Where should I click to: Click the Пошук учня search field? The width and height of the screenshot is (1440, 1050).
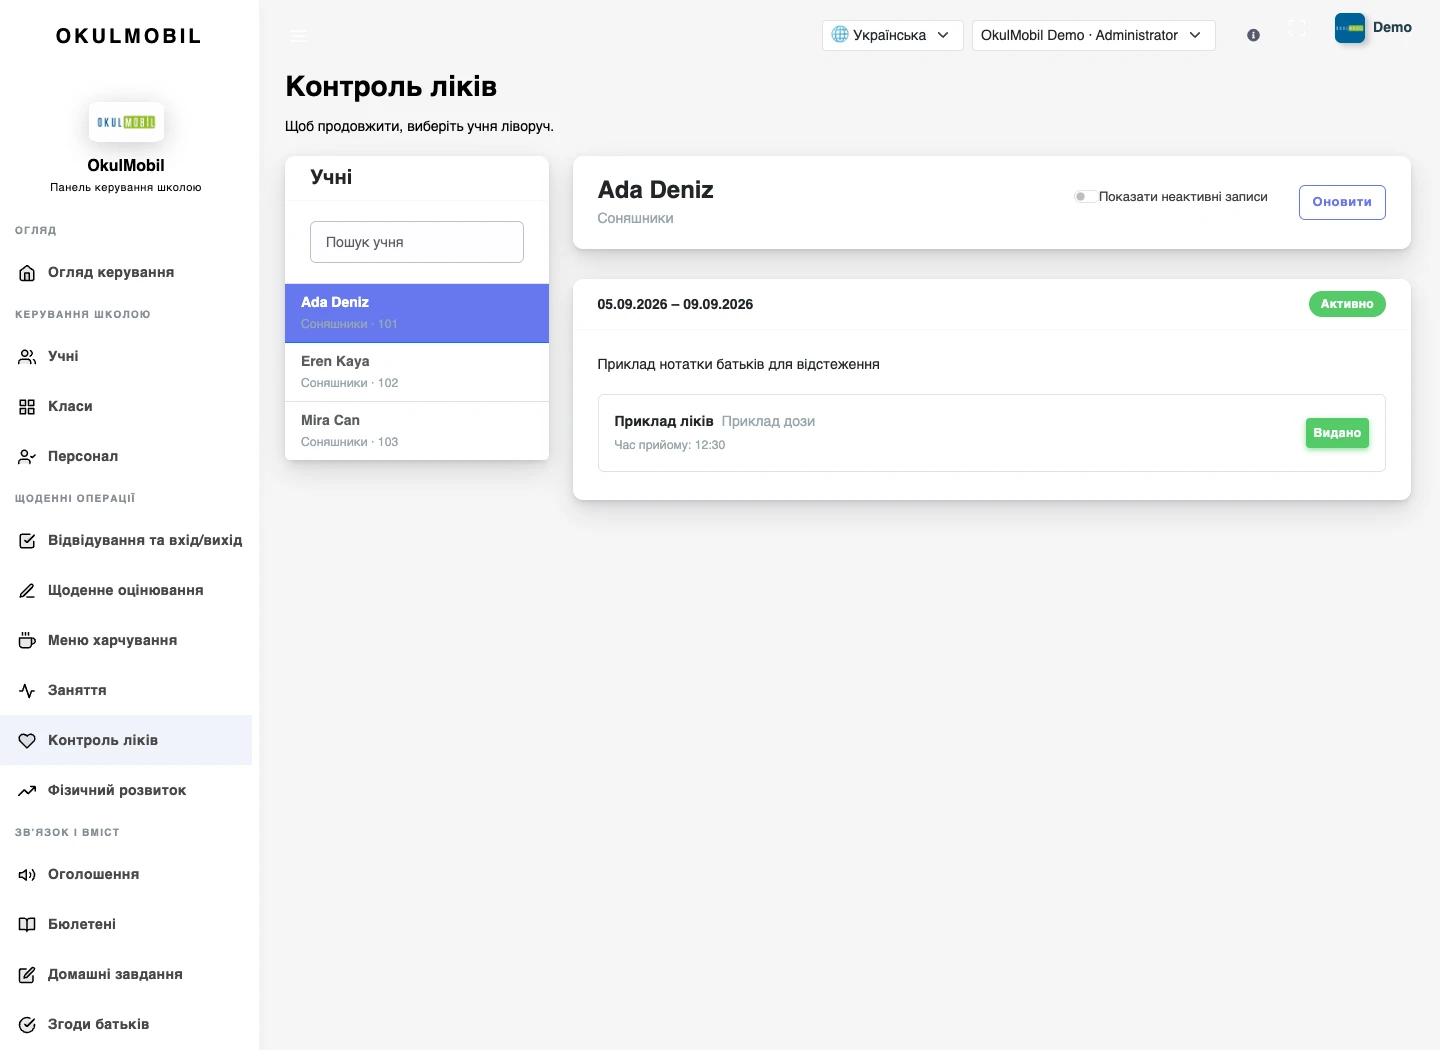coord(417,242)
